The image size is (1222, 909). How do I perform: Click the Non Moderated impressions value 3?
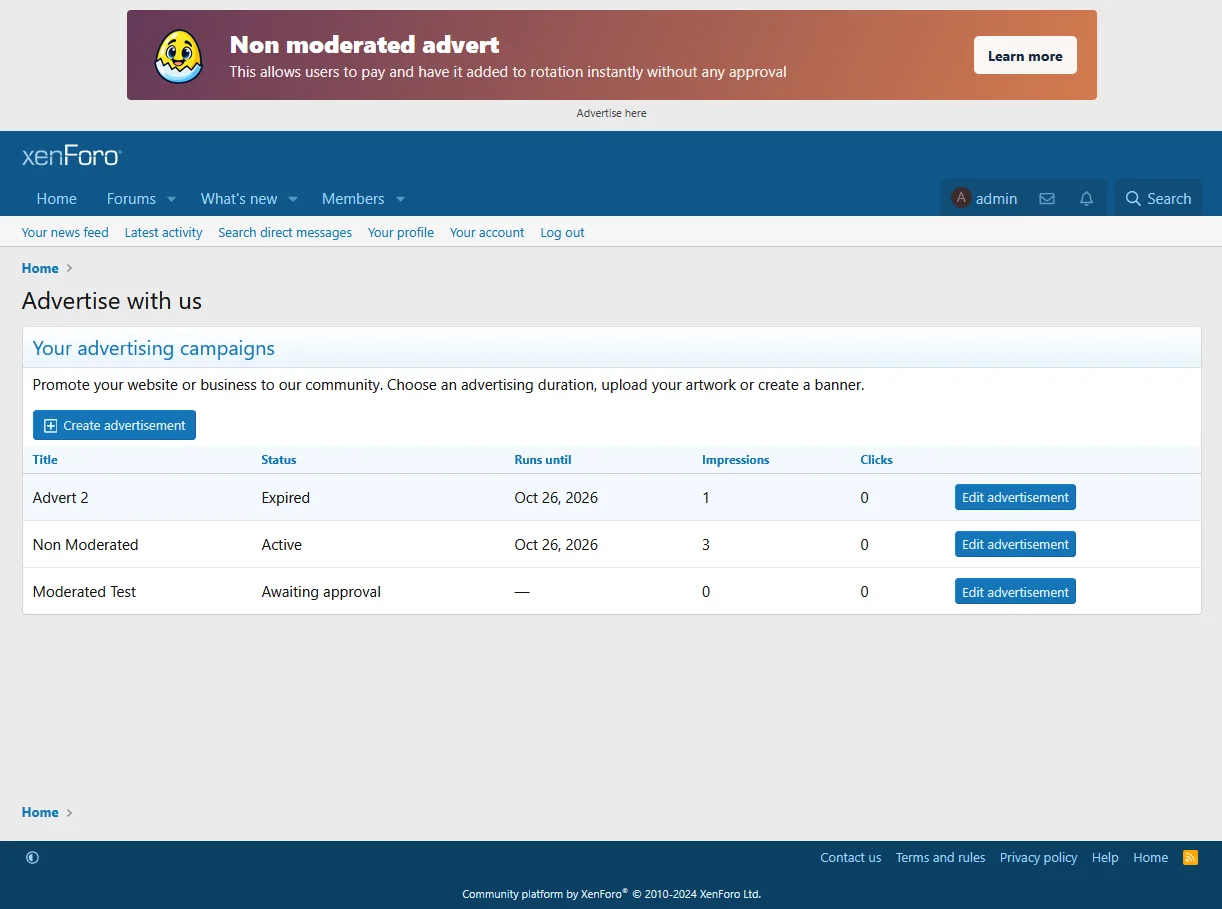point(706,544)
